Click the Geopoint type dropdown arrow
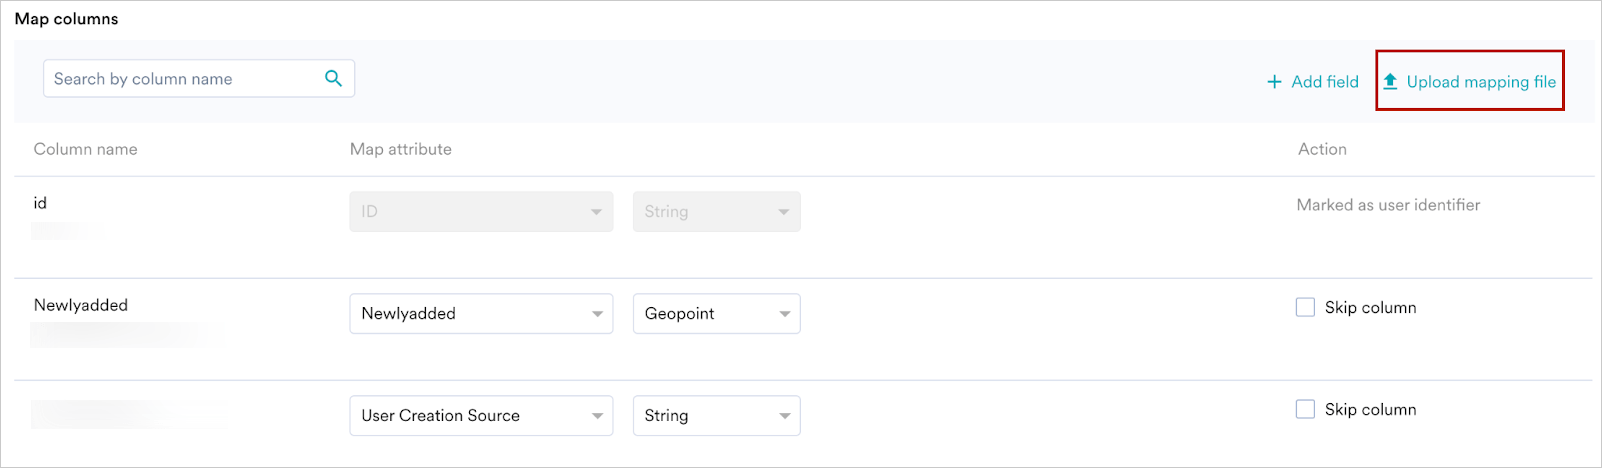The height and width of the screenshot is (468, 1602). pyautogui.click(x=784, y=314)
